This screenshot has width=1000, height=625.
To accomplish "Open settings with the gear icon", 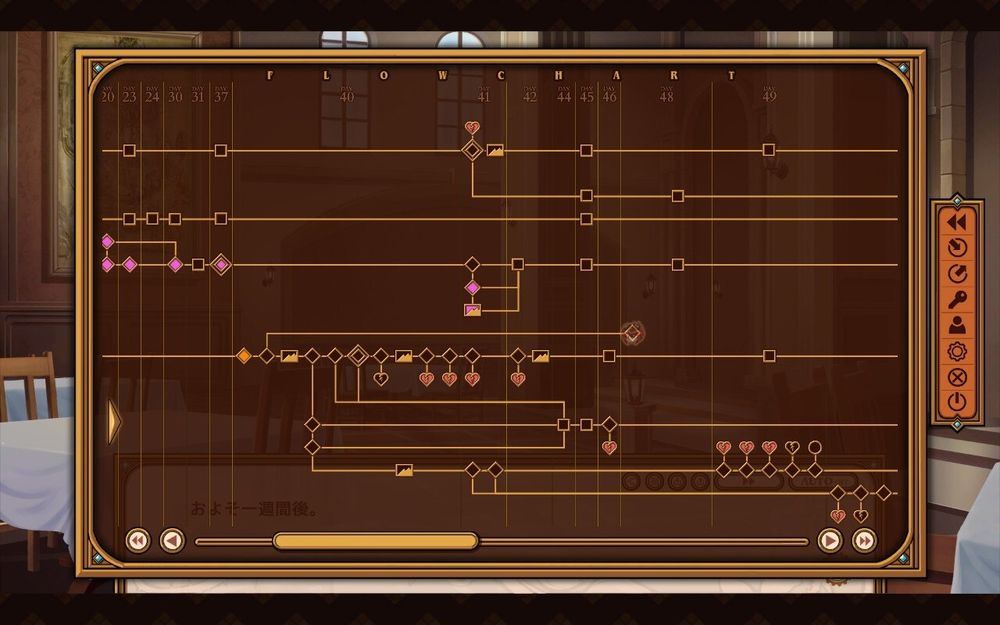I will click(957, 351).
